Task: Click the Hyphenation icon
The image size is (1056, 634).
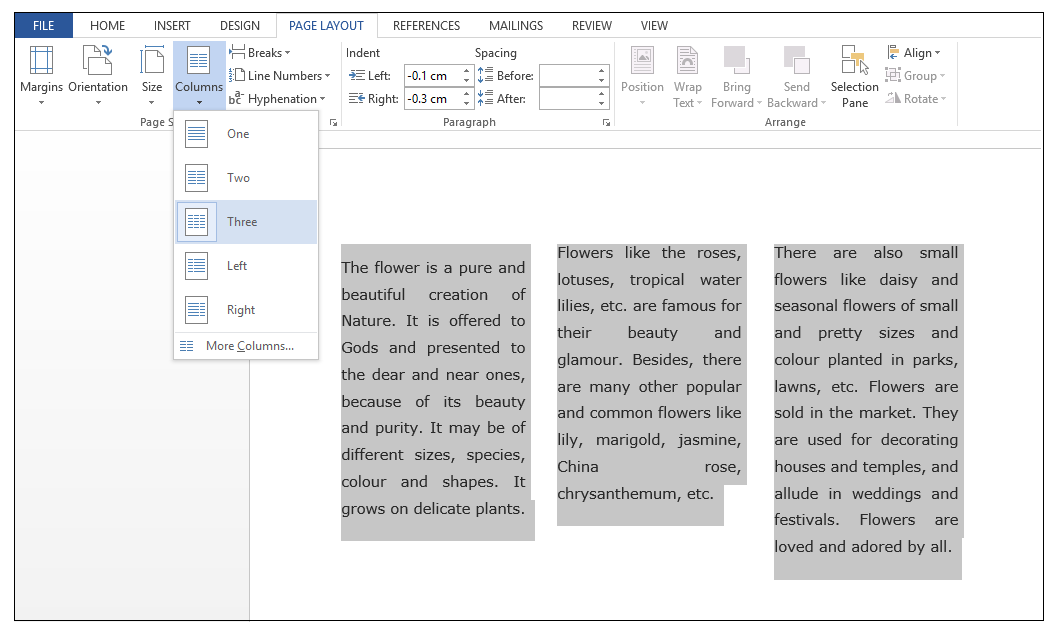Action: point(236,98)
